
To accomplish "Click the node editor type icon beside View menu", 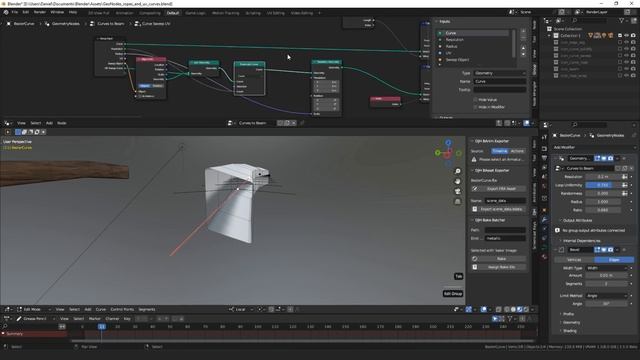I will (x=8, y=123).
